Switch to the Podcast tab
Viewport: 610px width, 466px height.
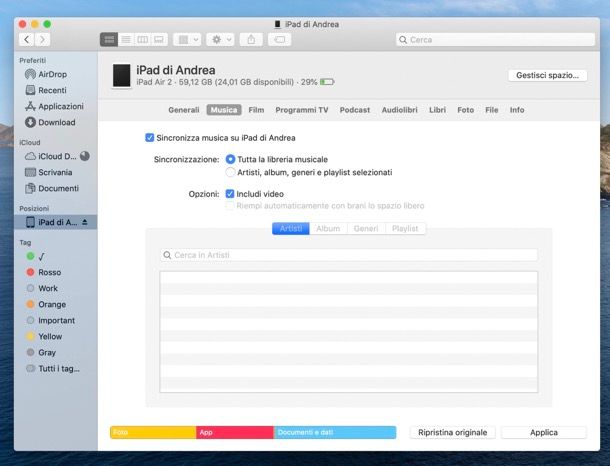pos(354,110)
